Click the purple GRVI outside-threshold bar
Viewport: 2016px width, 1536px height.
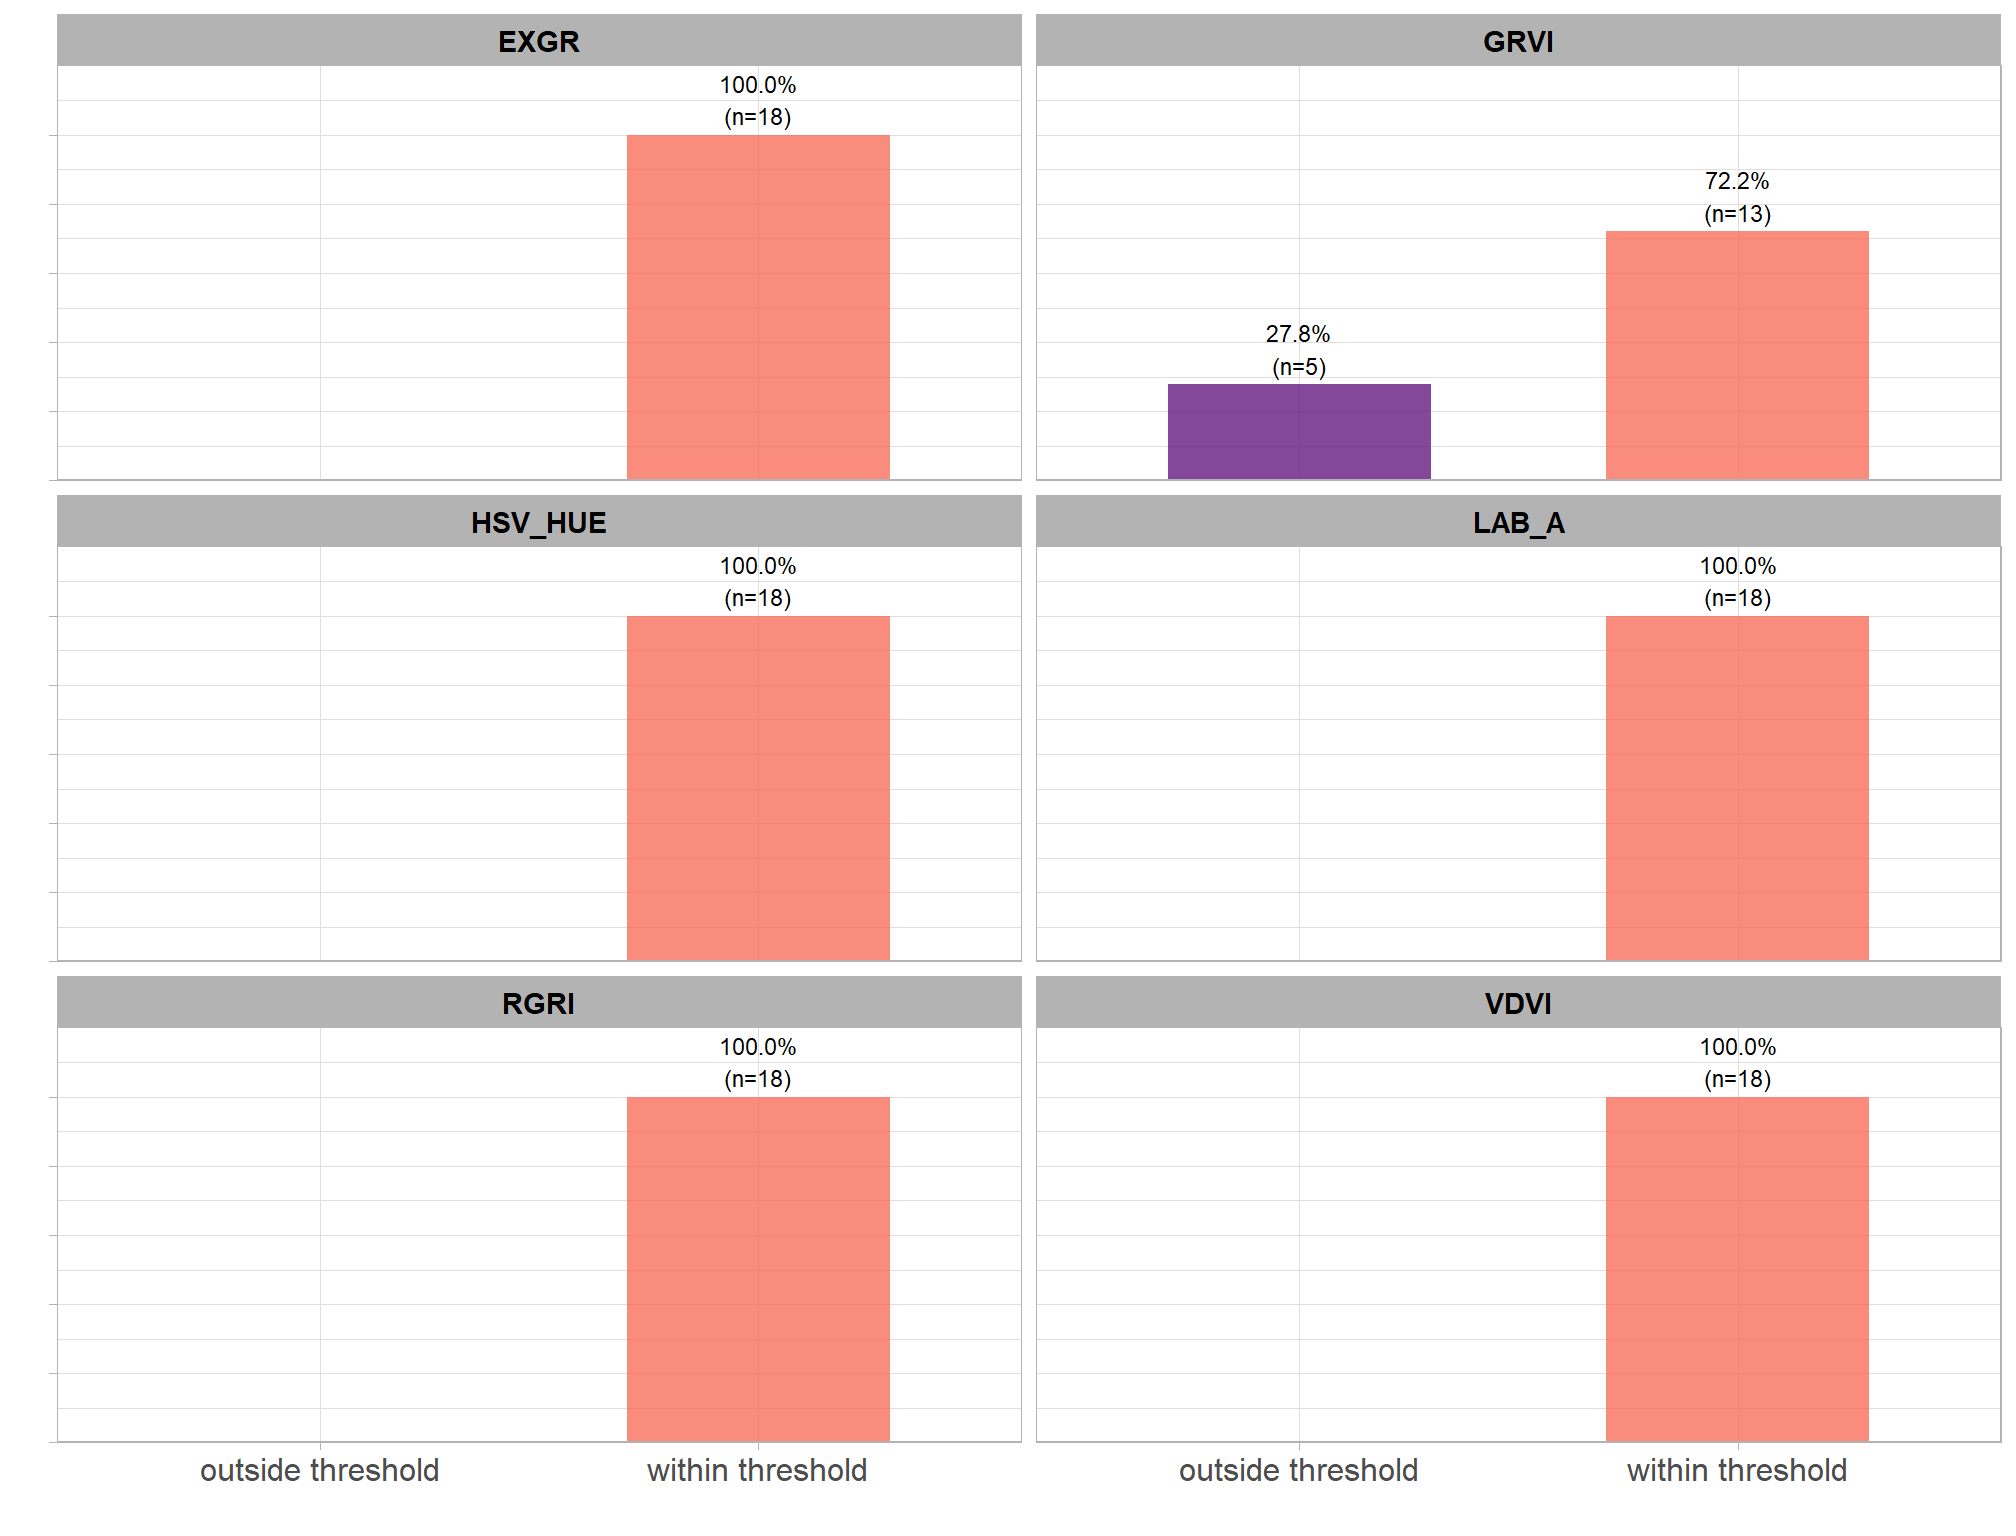pos(1299,432)
